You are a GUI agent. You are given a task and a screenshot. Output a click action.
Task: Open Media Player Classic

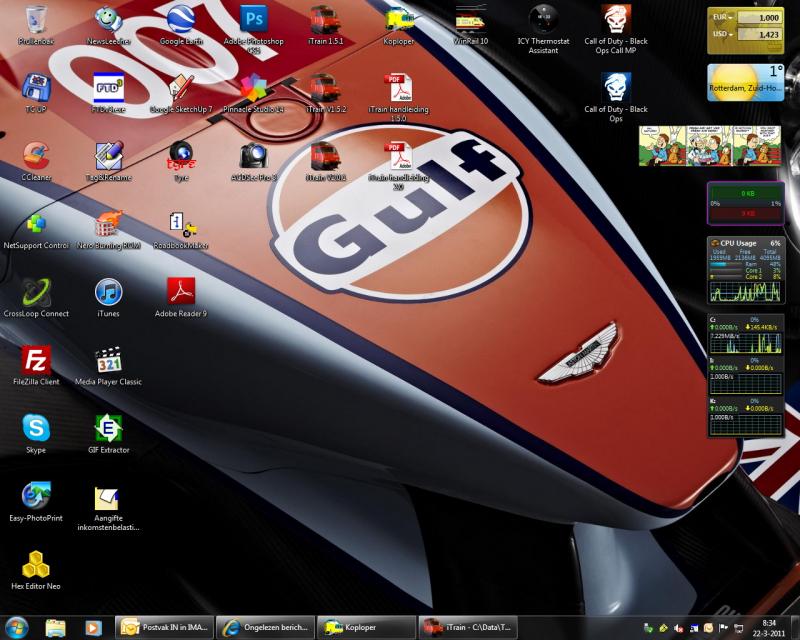pyautogui.click(x=108, y=365)
